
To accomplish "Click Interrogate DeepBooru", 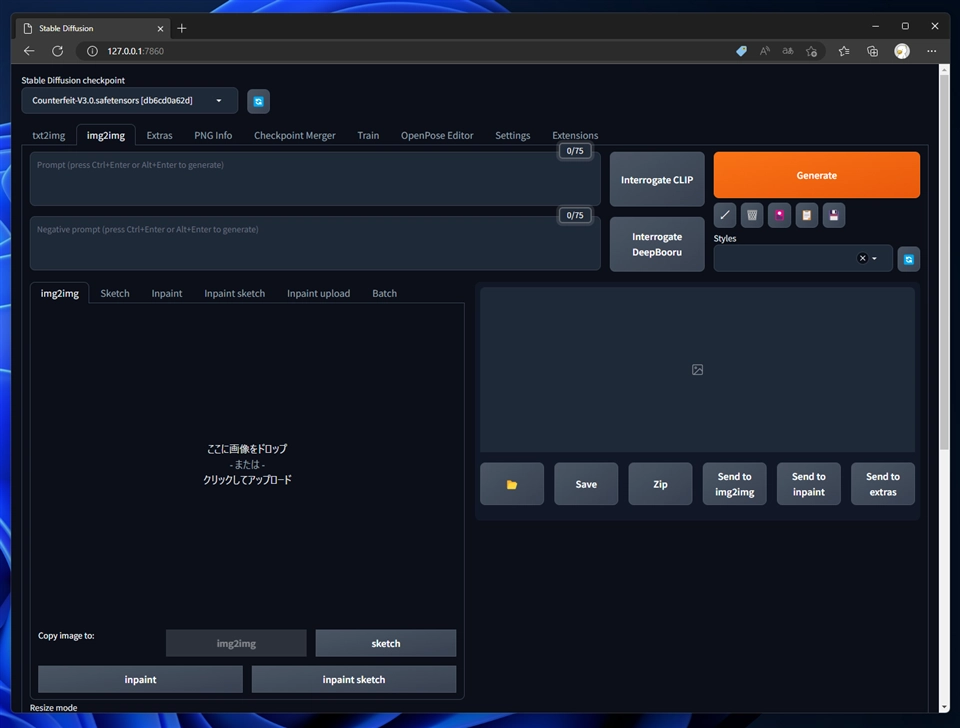I will 657,244.
